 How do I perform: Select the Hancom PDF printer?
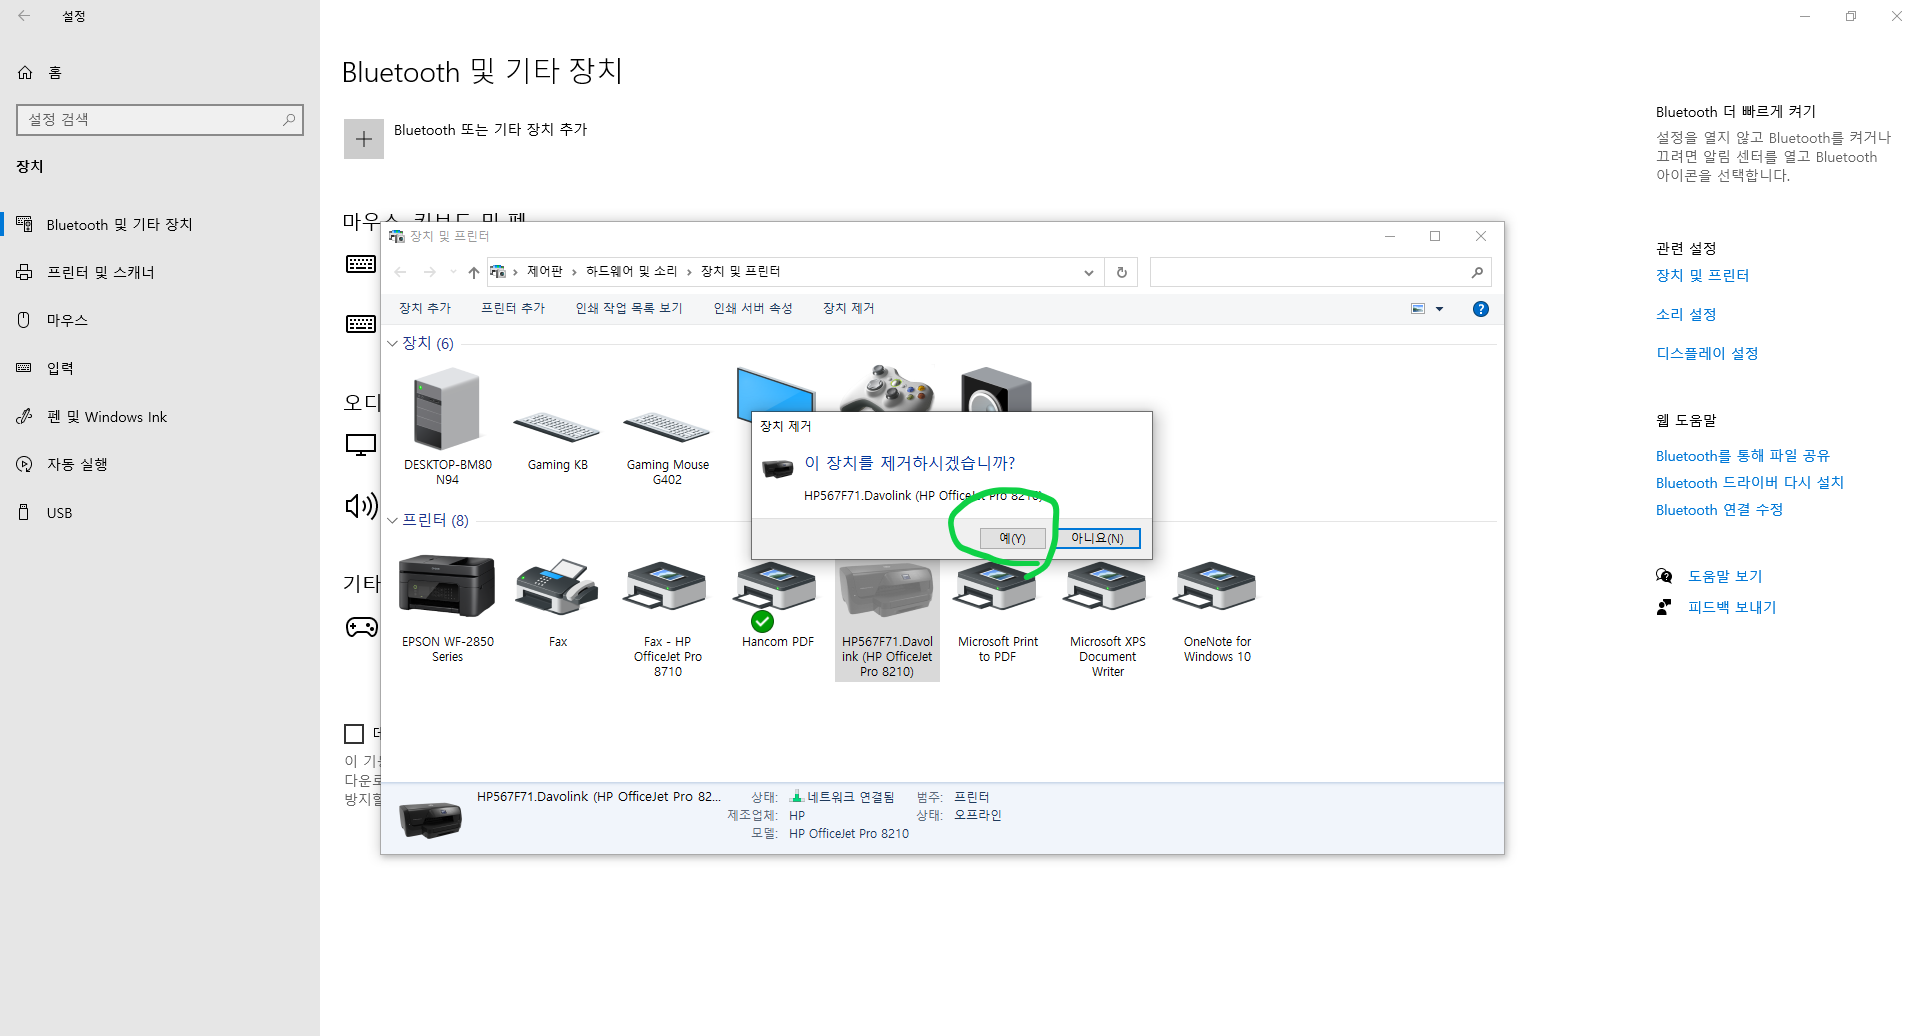777,603
